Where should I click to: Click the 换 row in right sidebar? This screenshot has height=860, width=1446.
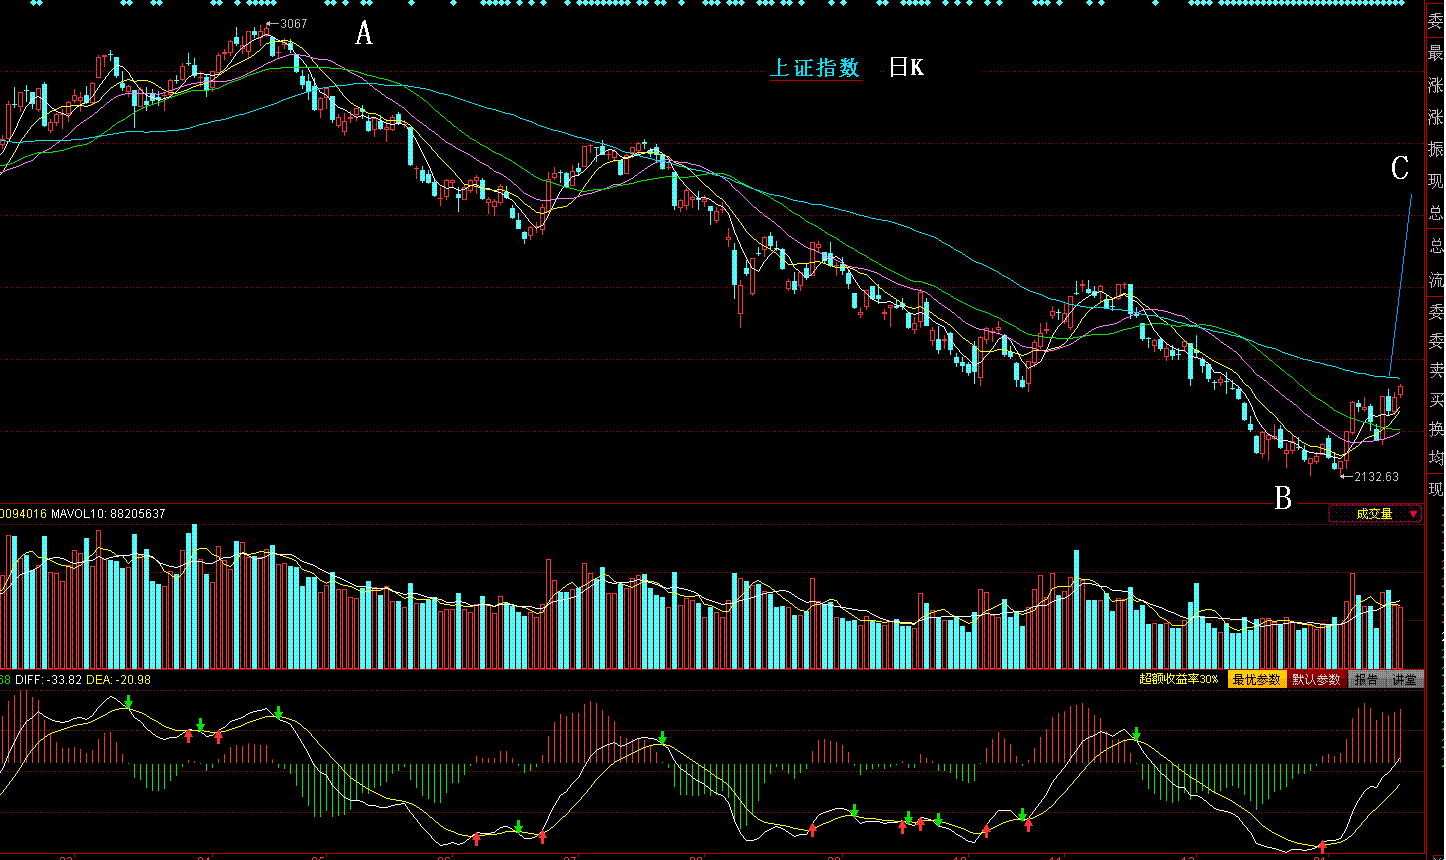tap(1435, 429)
